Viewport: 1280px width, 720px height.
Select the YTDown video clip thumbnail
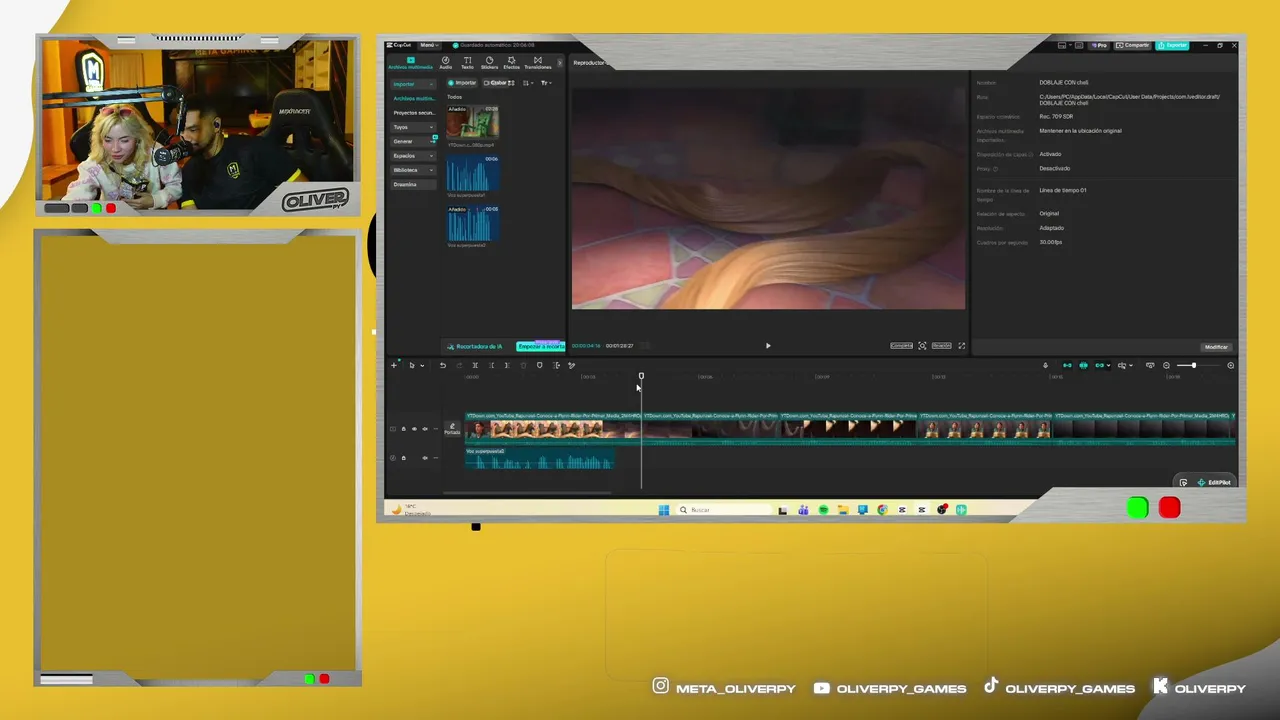tap(472, 122)
